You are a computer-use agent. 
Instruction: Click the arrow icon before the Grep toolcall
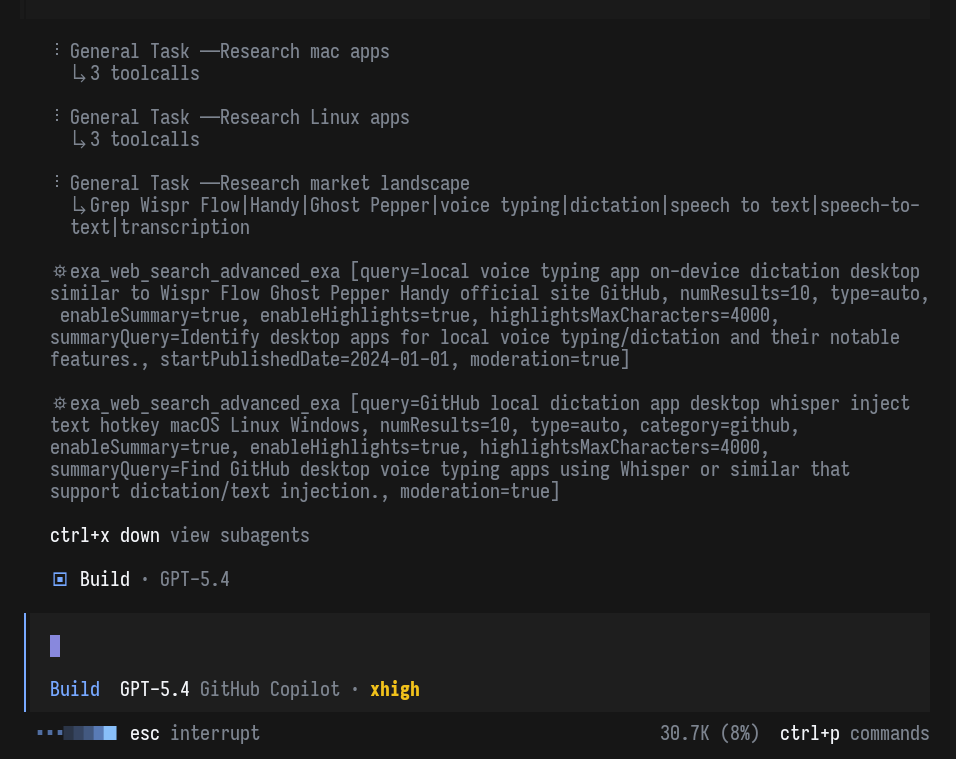tap(79, 205)
